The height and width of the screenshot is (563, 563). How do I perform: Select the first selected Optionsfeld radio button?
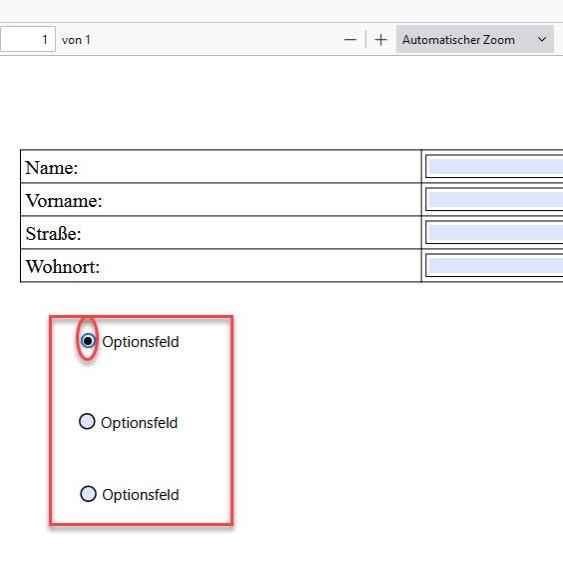88,340
